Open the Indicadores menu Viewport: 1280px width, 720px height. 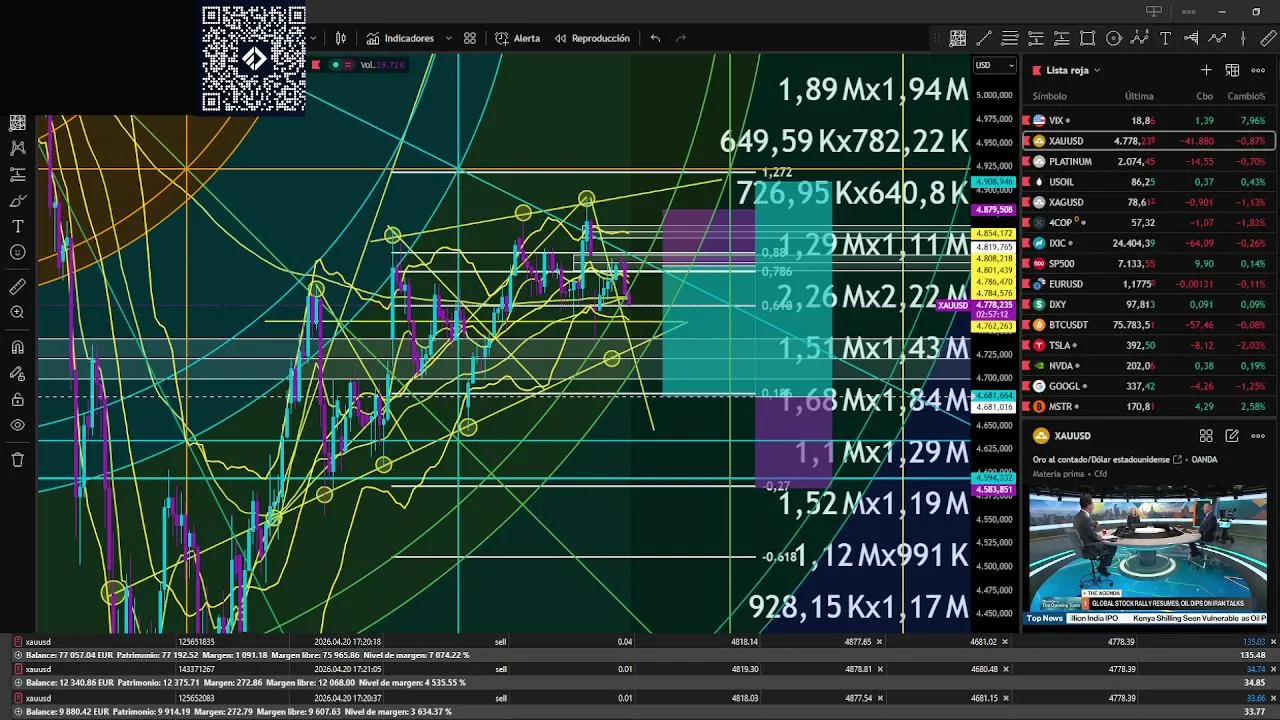coord(400,38)
